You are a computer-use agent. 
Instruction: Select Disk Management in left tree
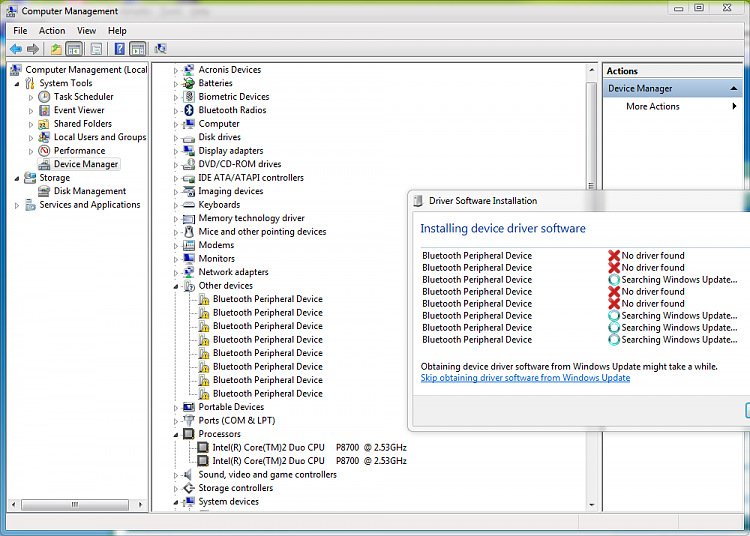(x=89, y=191)
